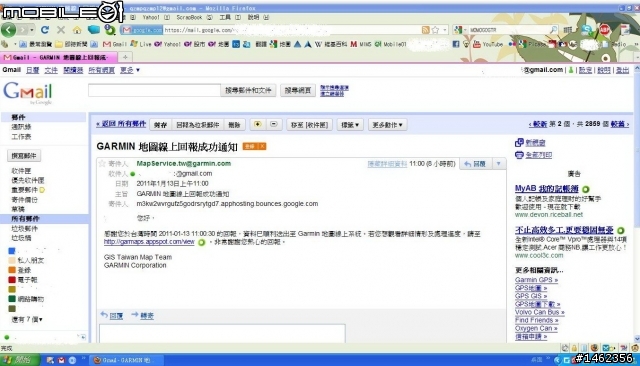Select the Gmail - GARMIN browser tab
This screenshot has height=366, width=640.
59,57
